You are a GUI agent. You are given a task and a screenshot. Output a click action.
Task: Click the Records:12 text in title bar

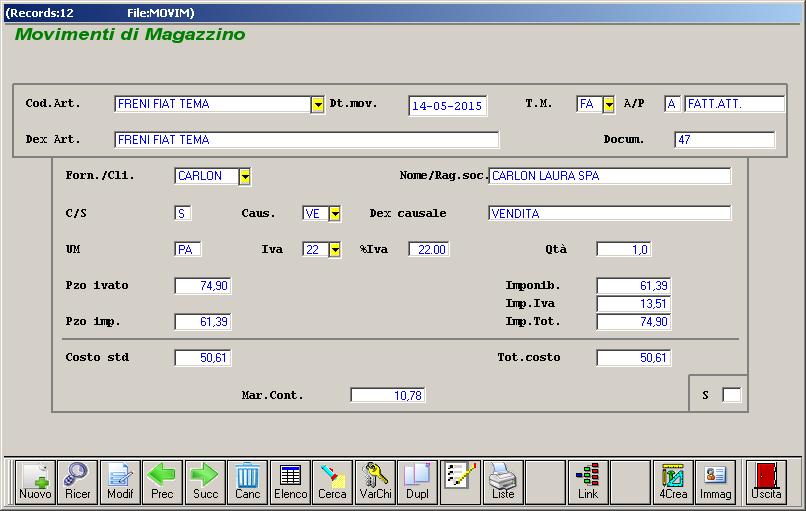pyautogui.click(x=40, y=13)
